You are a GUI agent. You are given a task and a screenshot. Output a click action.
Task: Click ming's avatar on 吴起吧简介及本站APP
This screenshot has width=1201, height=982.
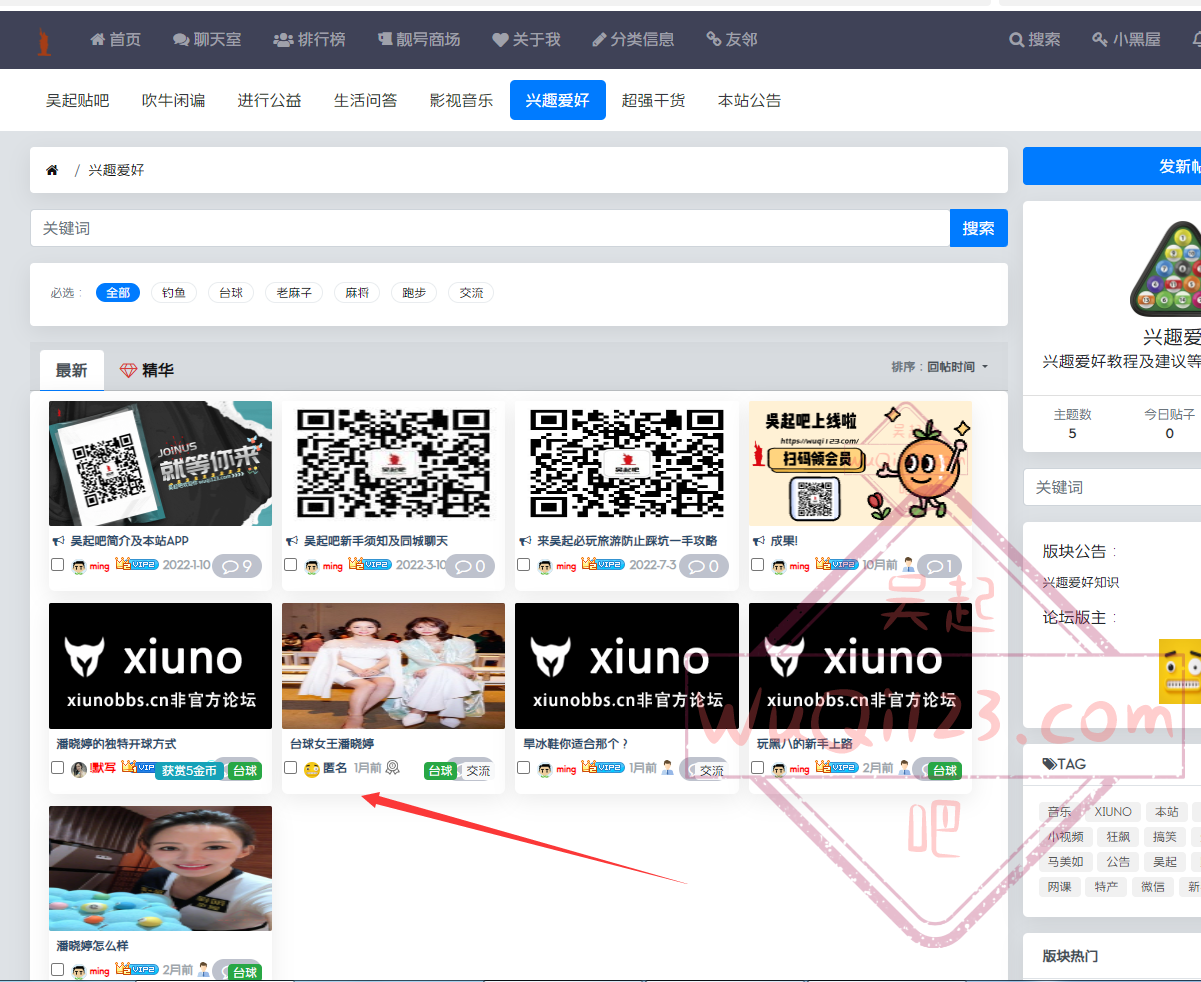click(x=78, y=566)
